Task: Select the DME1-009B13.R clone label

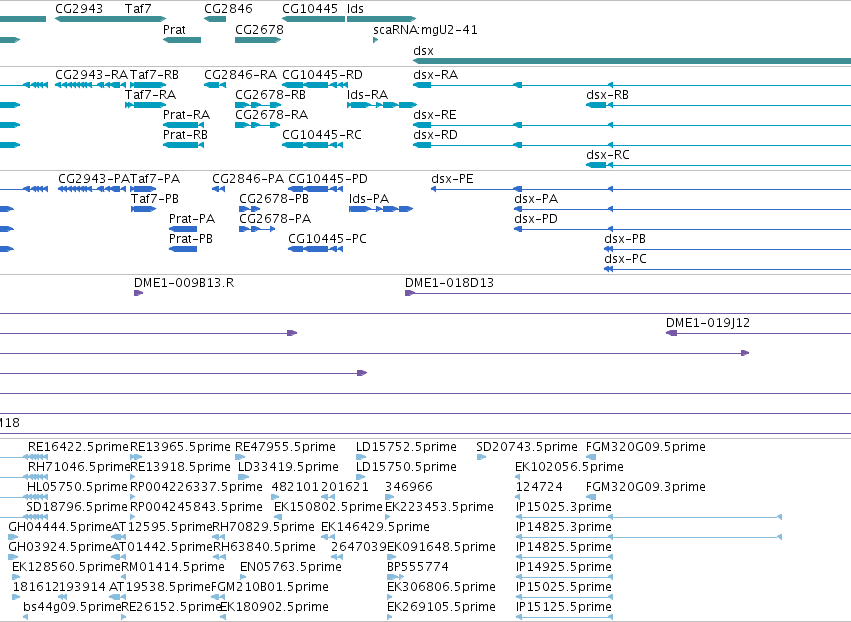Action: [184, 283]
